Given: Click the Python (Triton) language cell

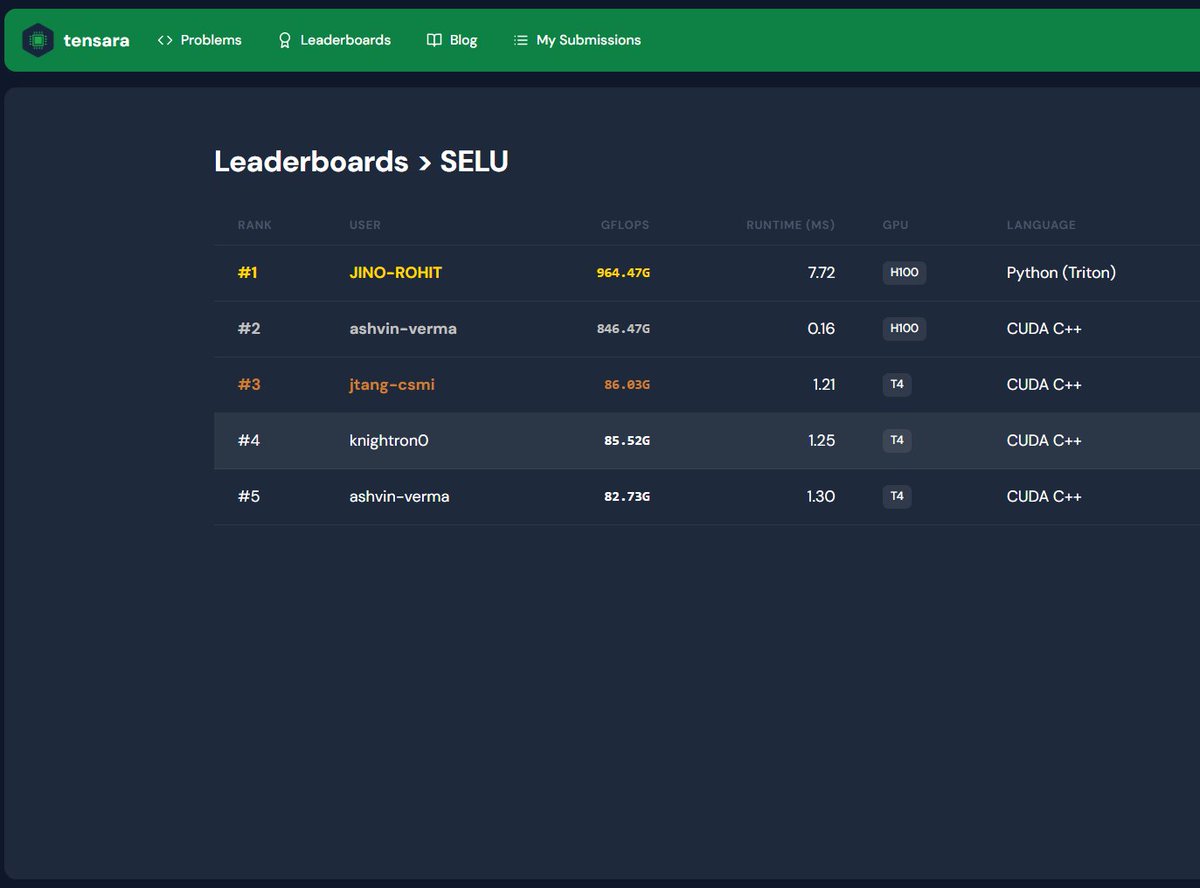Looking at the screenshot, I should tap(1061, 273).
